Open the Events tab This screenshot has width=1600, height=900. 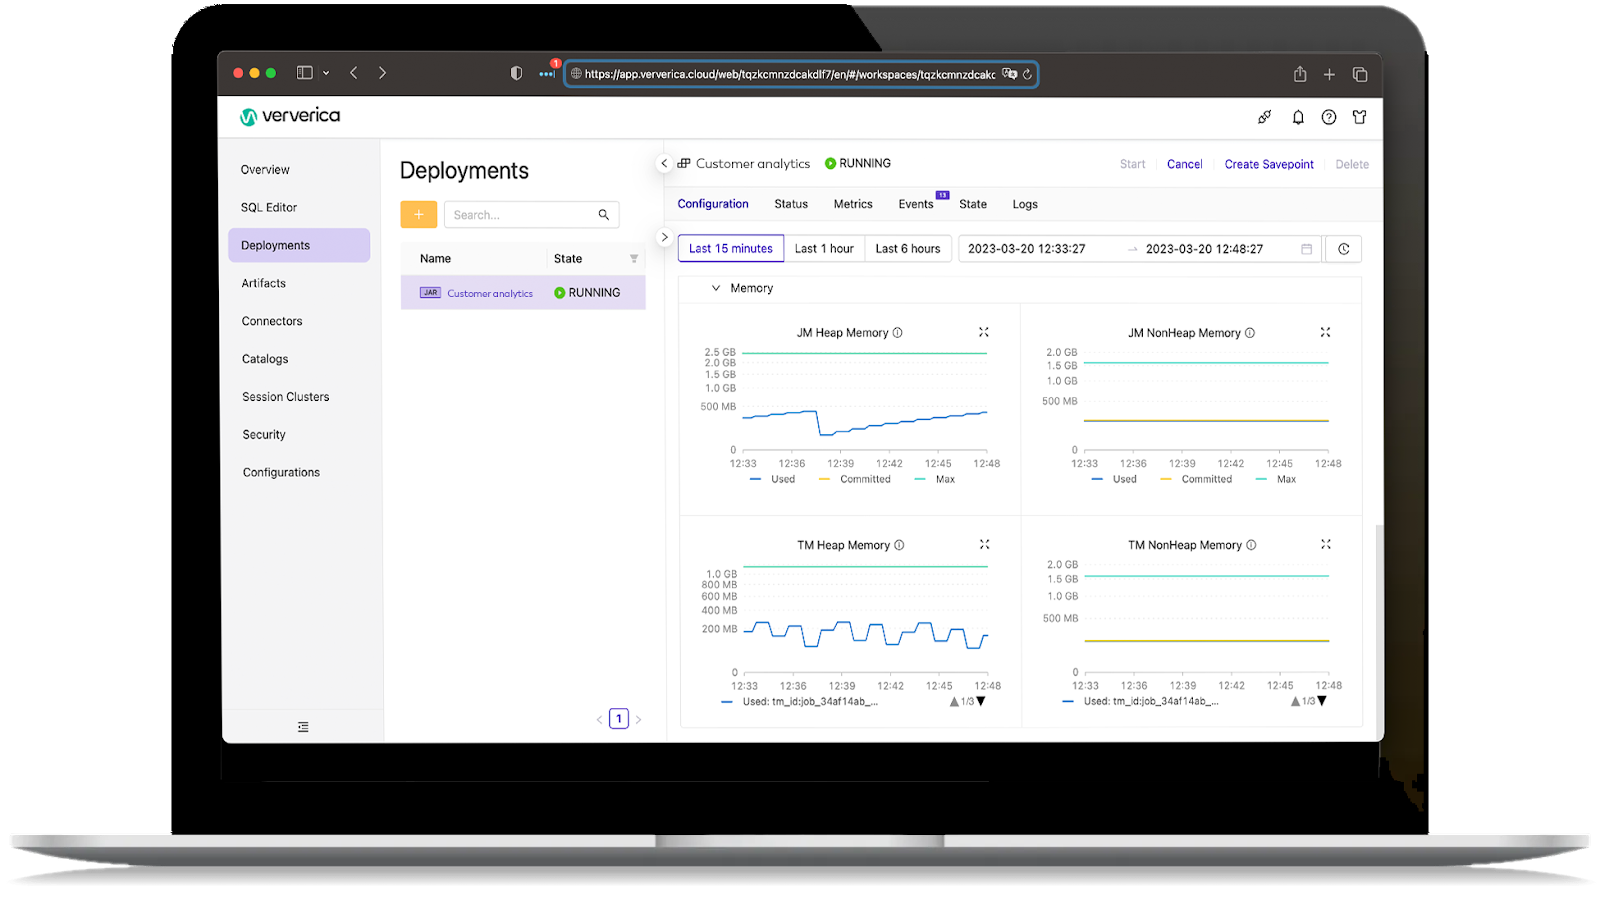coord(915,204)
